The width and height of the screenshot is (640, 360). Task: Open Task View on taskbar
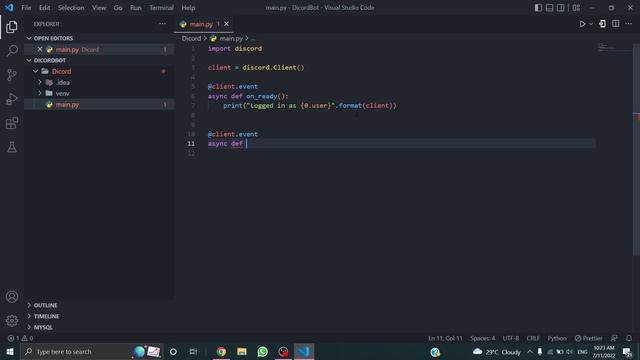(x=193, y=351)
